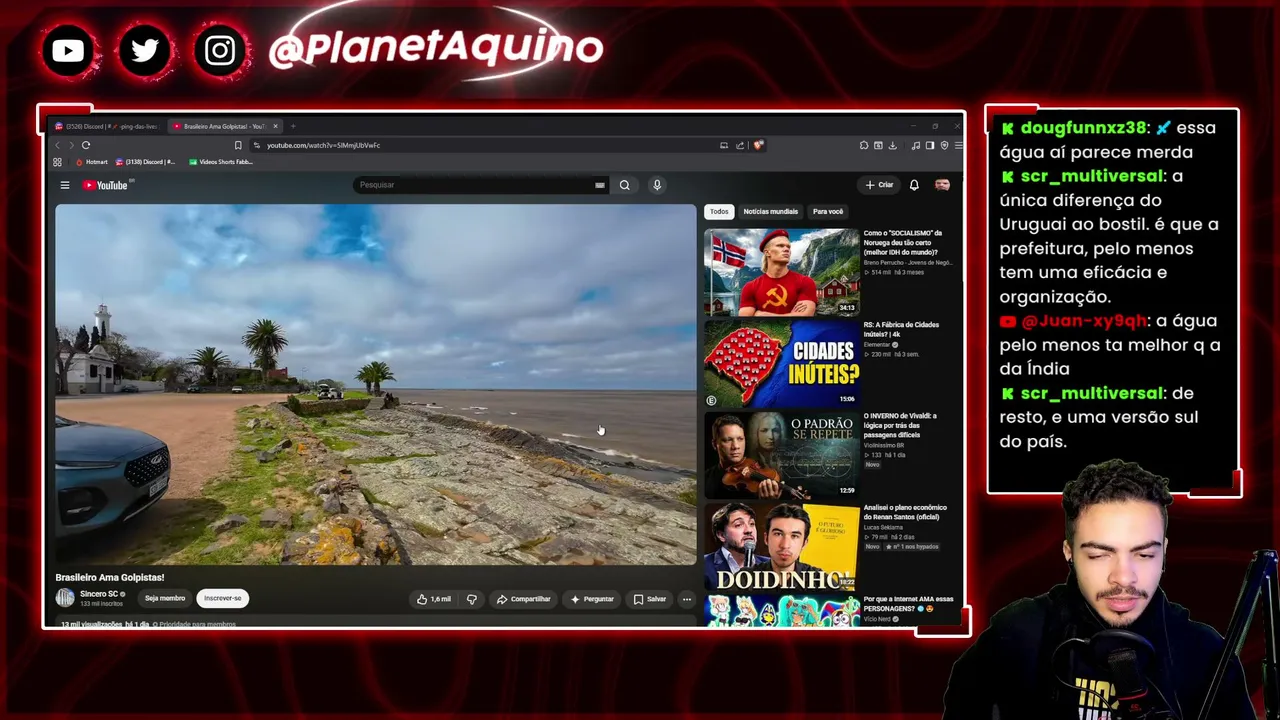1280x720 pixels.
Task: Click the Seja membro button
Action: (165, 598)
